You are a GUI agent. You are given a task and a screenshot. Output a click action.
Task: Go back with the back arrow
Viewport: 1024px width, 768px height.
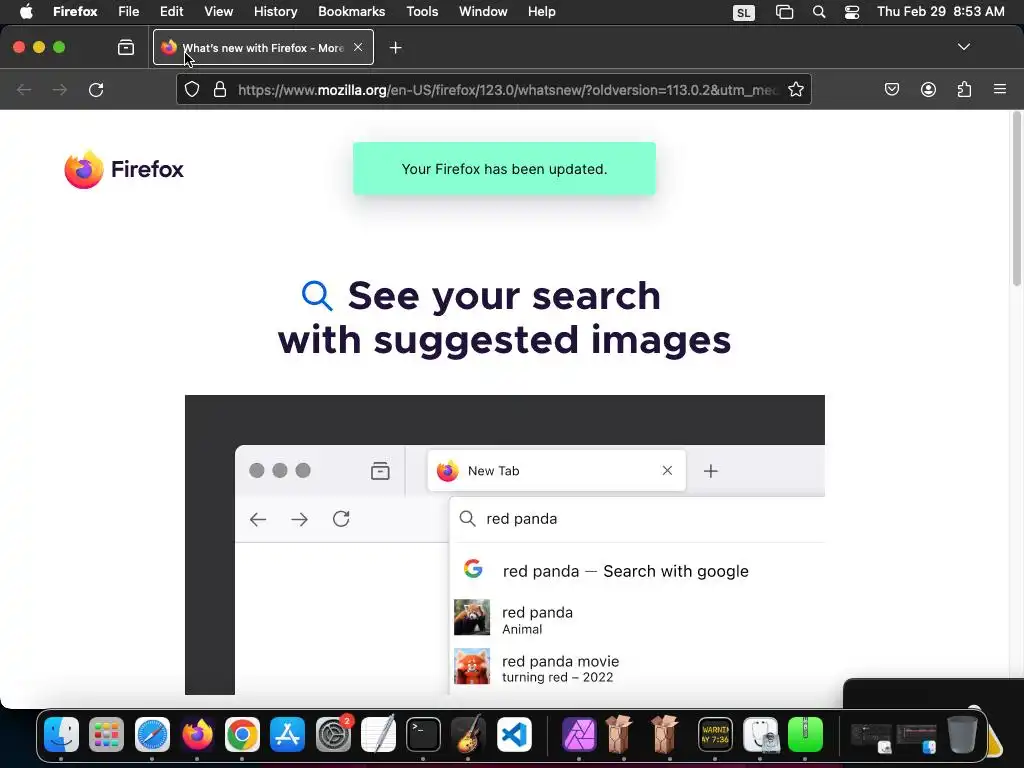pyautogui.click(x=24, y=89)
